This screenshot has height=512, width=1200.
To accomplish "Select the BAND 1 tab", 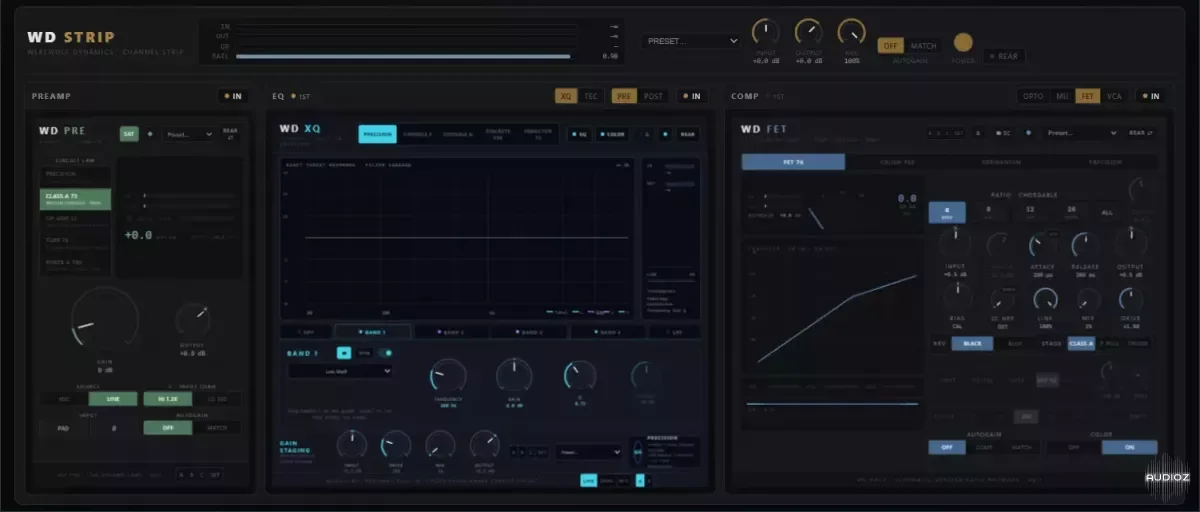I will tap(371, 331).
